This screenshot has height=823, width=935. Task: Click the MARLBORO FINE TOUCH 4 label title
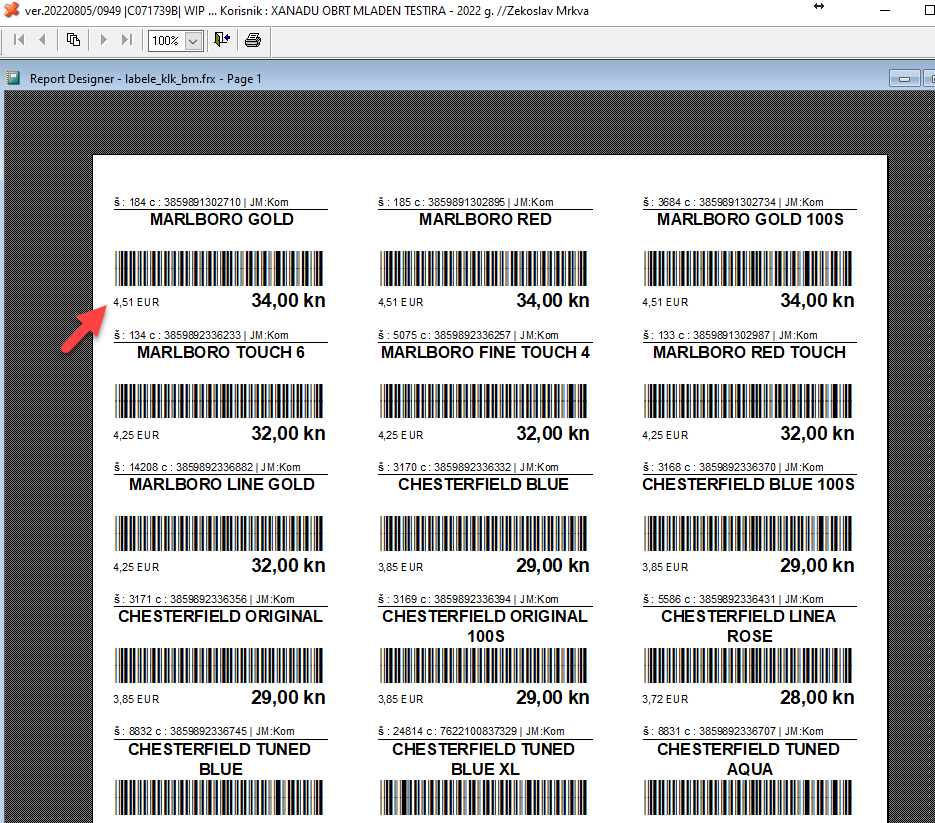(484, 353)
